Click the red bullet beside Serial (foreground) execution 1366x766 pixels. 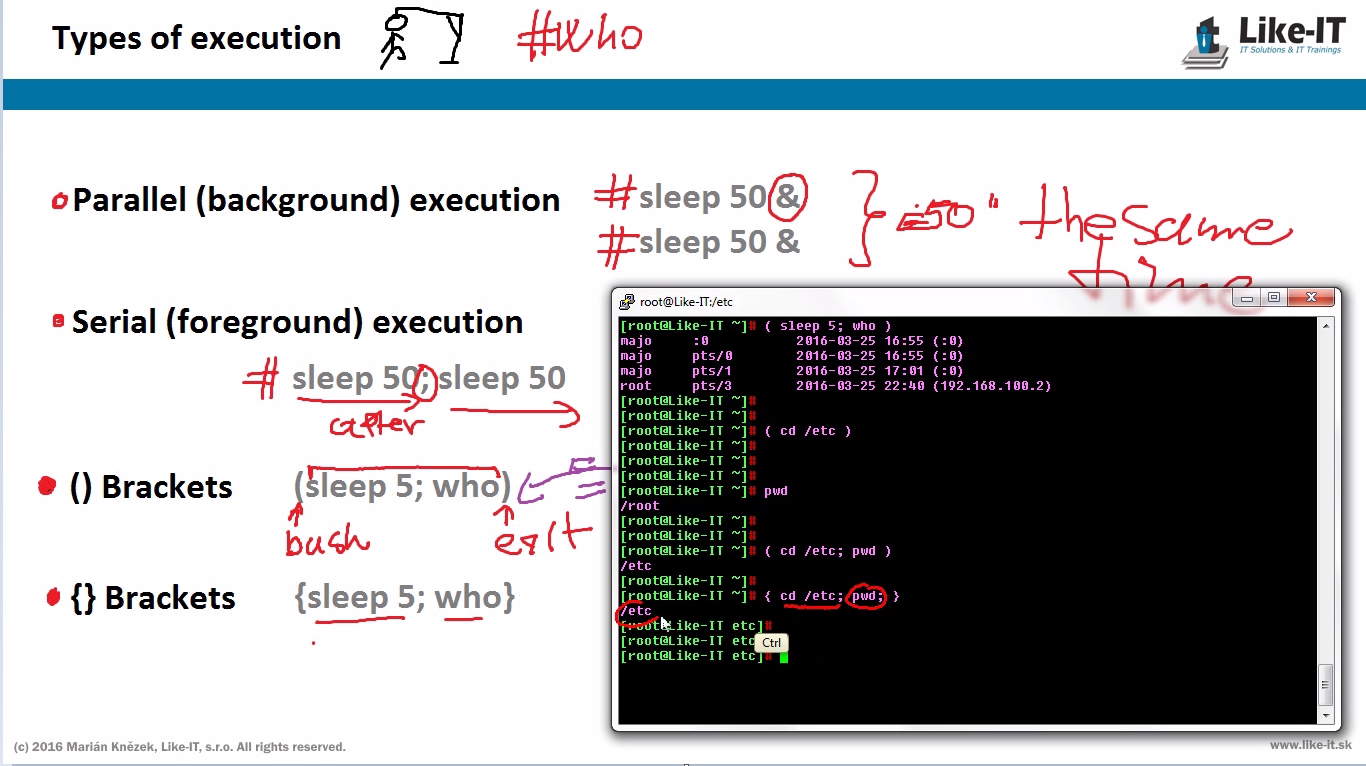coord(58,321)
